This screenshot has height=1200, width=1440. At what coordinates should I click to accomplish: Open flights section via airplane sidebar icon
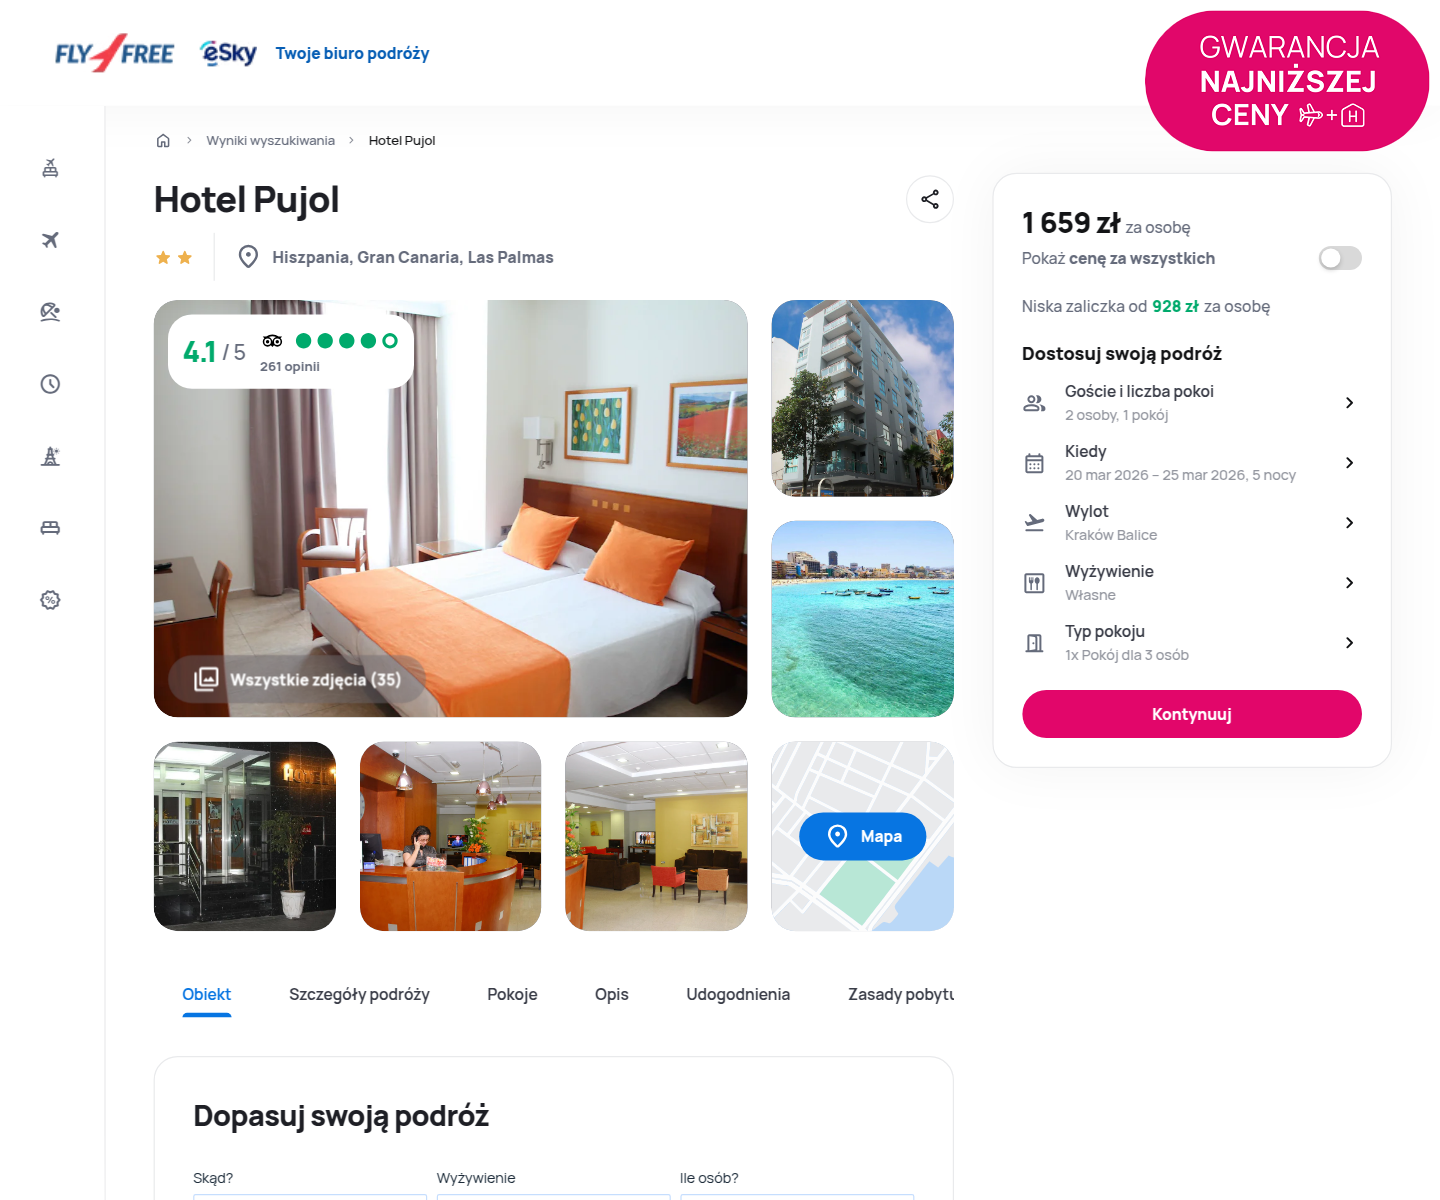point(50,240)
